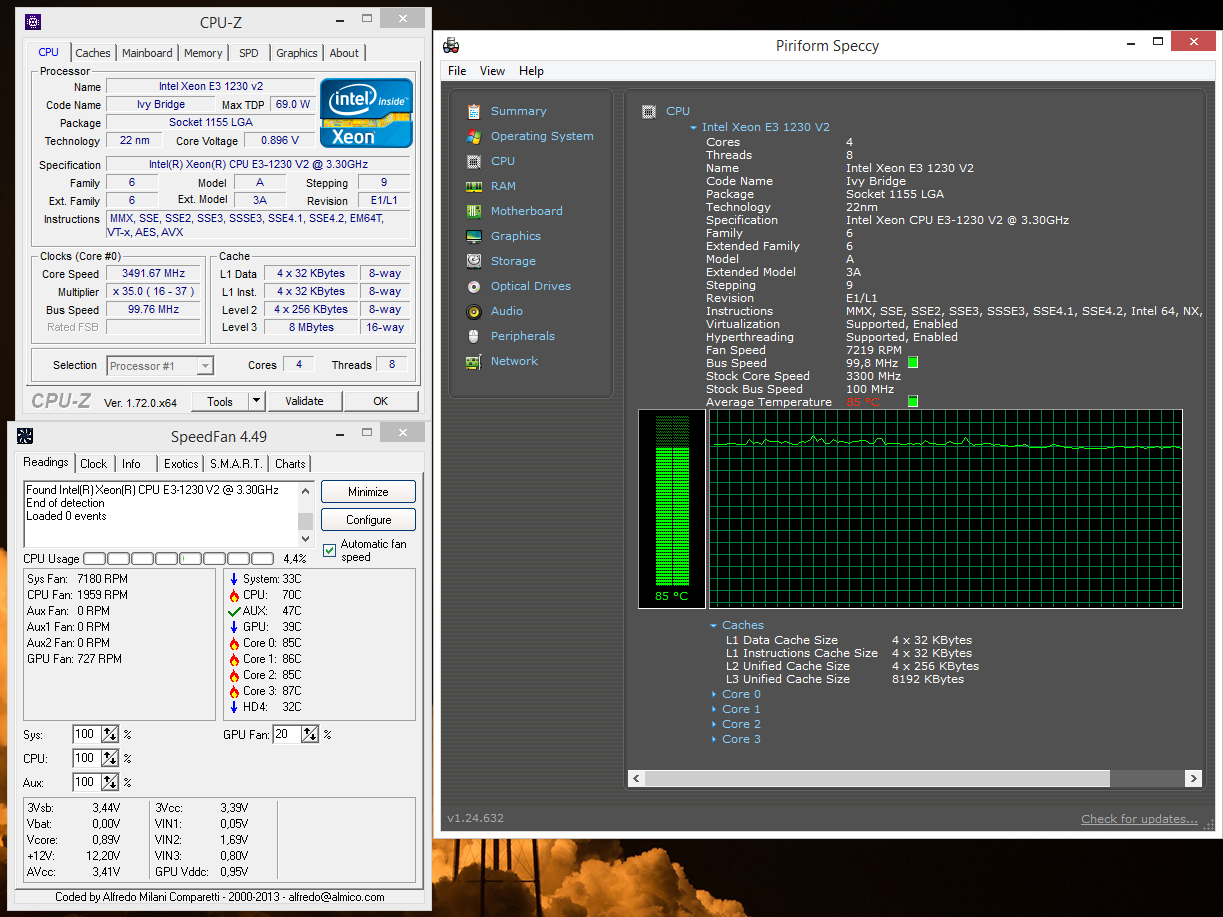Open the File menu in Speccy

click(x=457, y=71)
